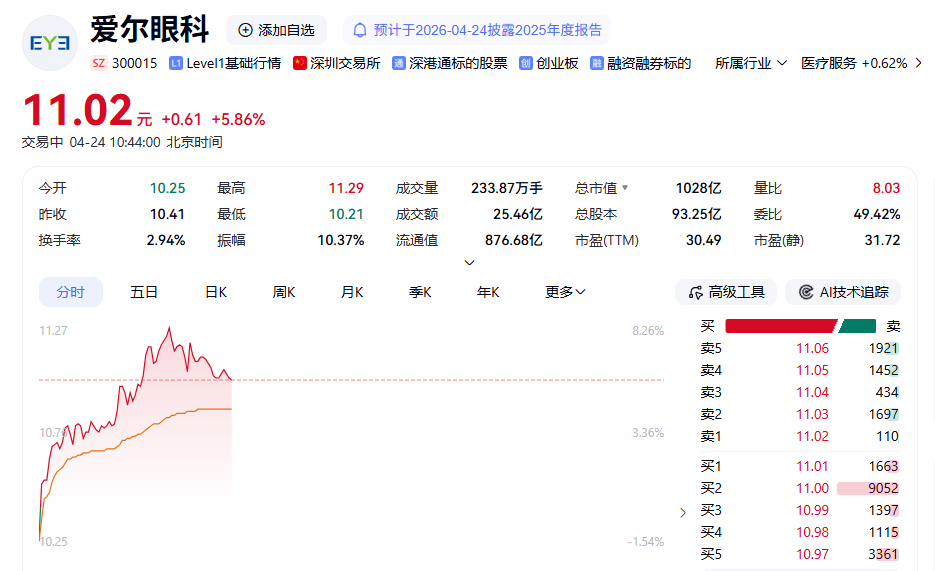Open 高级工具 advanced tools
Viewport: 935px width, 571px height.
coord(726,292)
